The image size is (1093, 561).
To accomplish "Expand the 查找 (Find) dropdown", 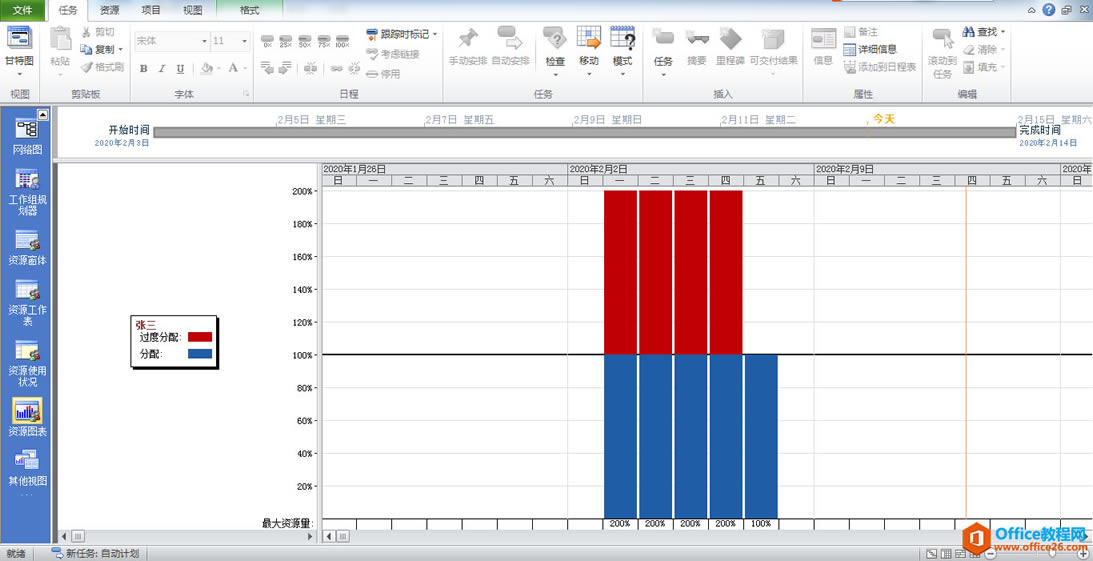I will tap(1003, 32).
